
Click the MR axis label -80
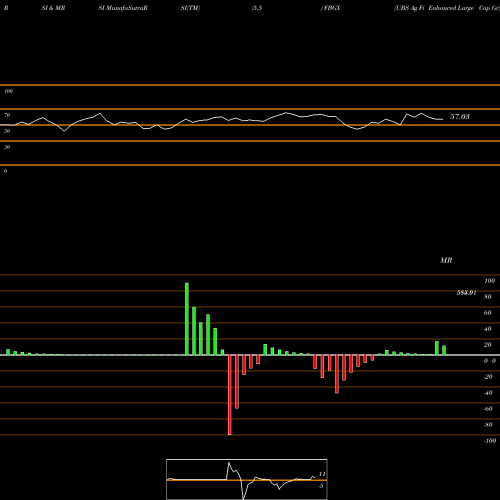tap(488, 425)
